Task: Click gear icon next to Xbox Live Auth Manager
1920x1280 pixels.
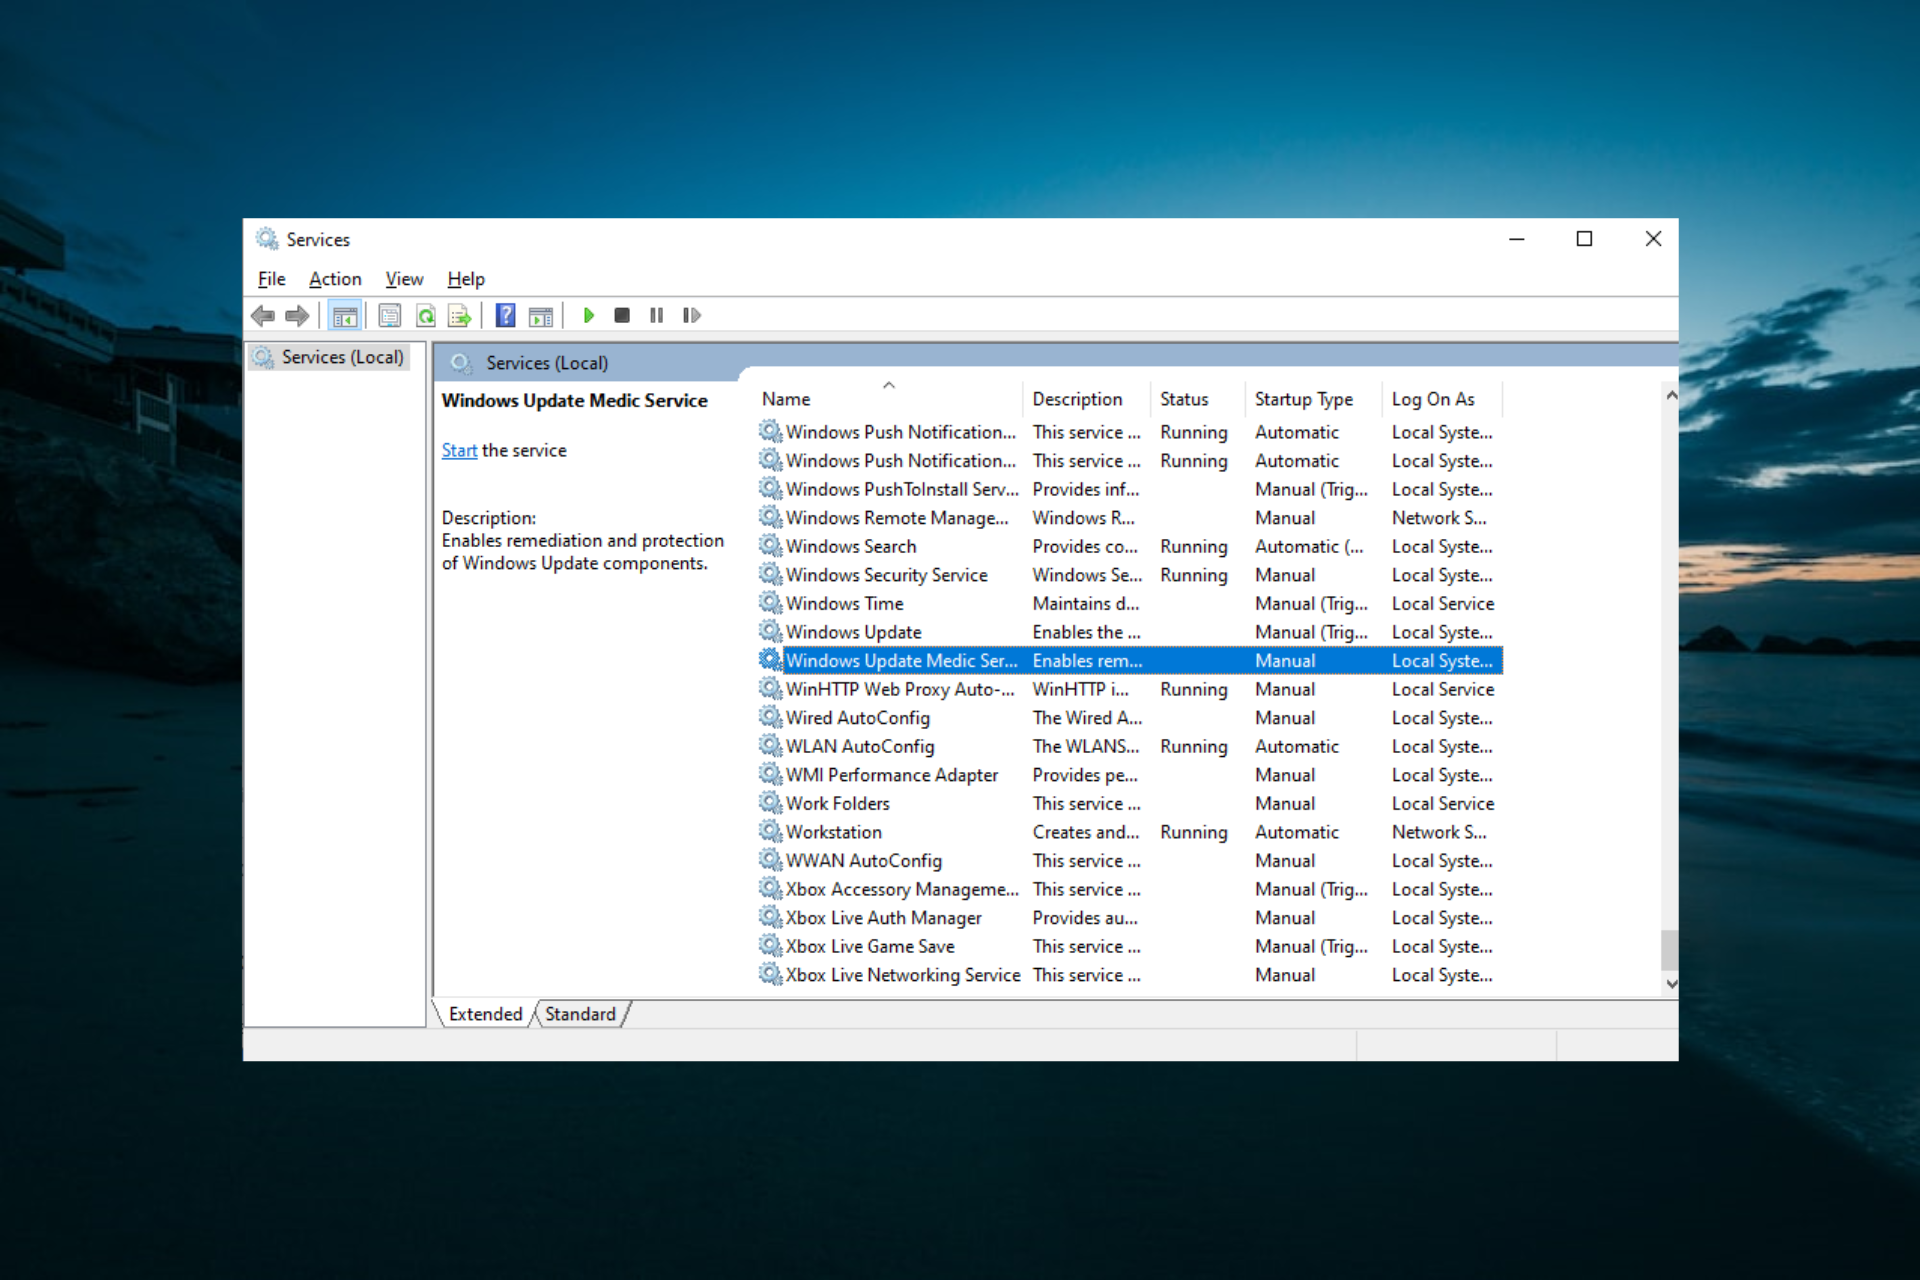Action: click(770, 917)
